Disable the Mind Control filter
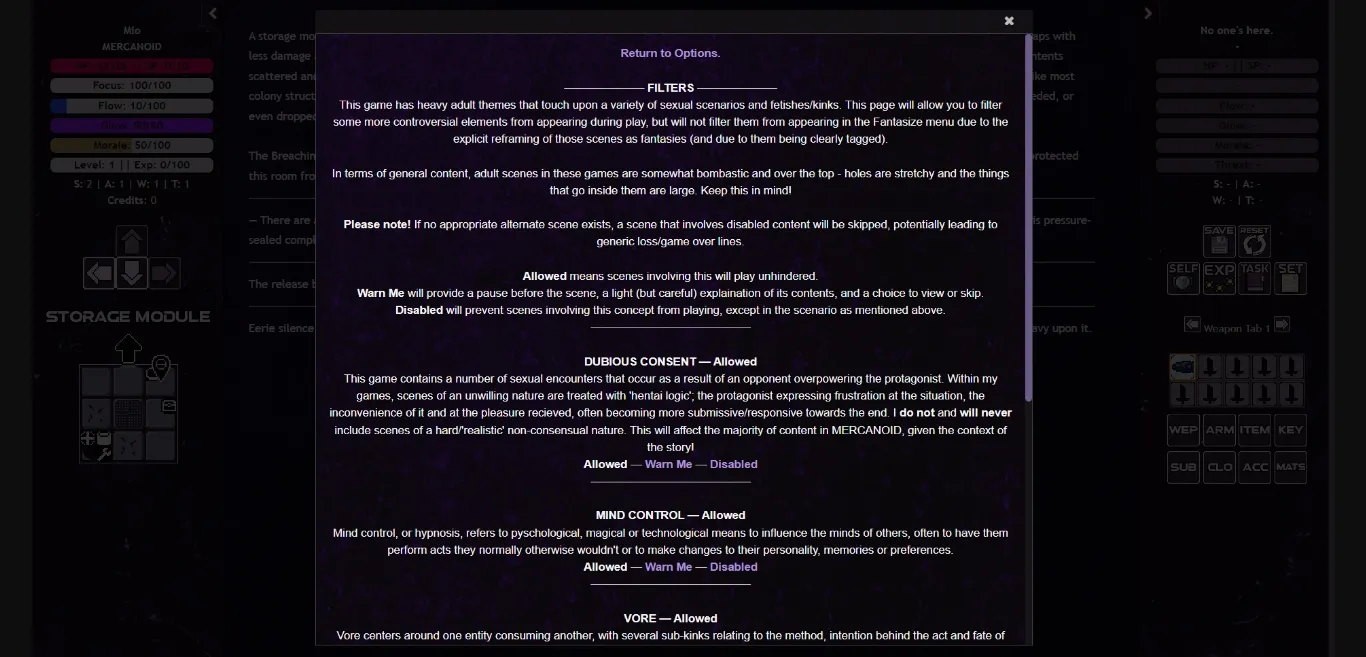 (x=735, y=567)
